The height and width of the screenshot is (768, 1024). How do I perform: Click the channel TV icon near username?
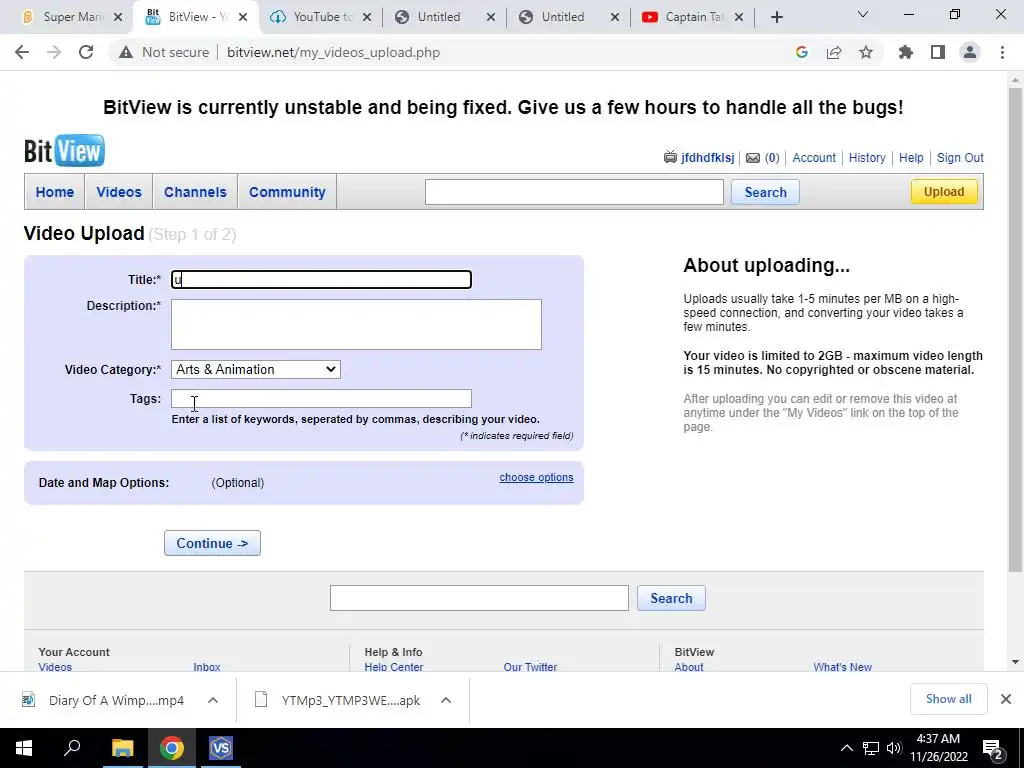point(670,157)
